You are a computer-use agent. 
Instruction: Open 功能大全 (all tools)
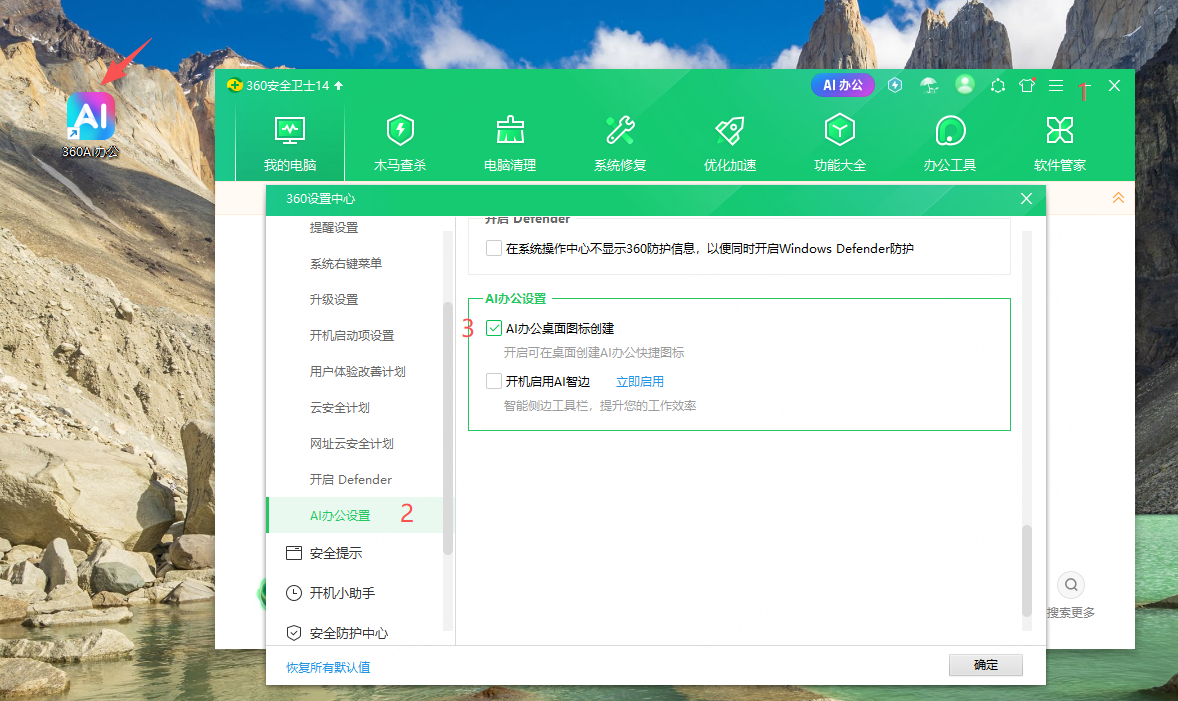(839, 140)
